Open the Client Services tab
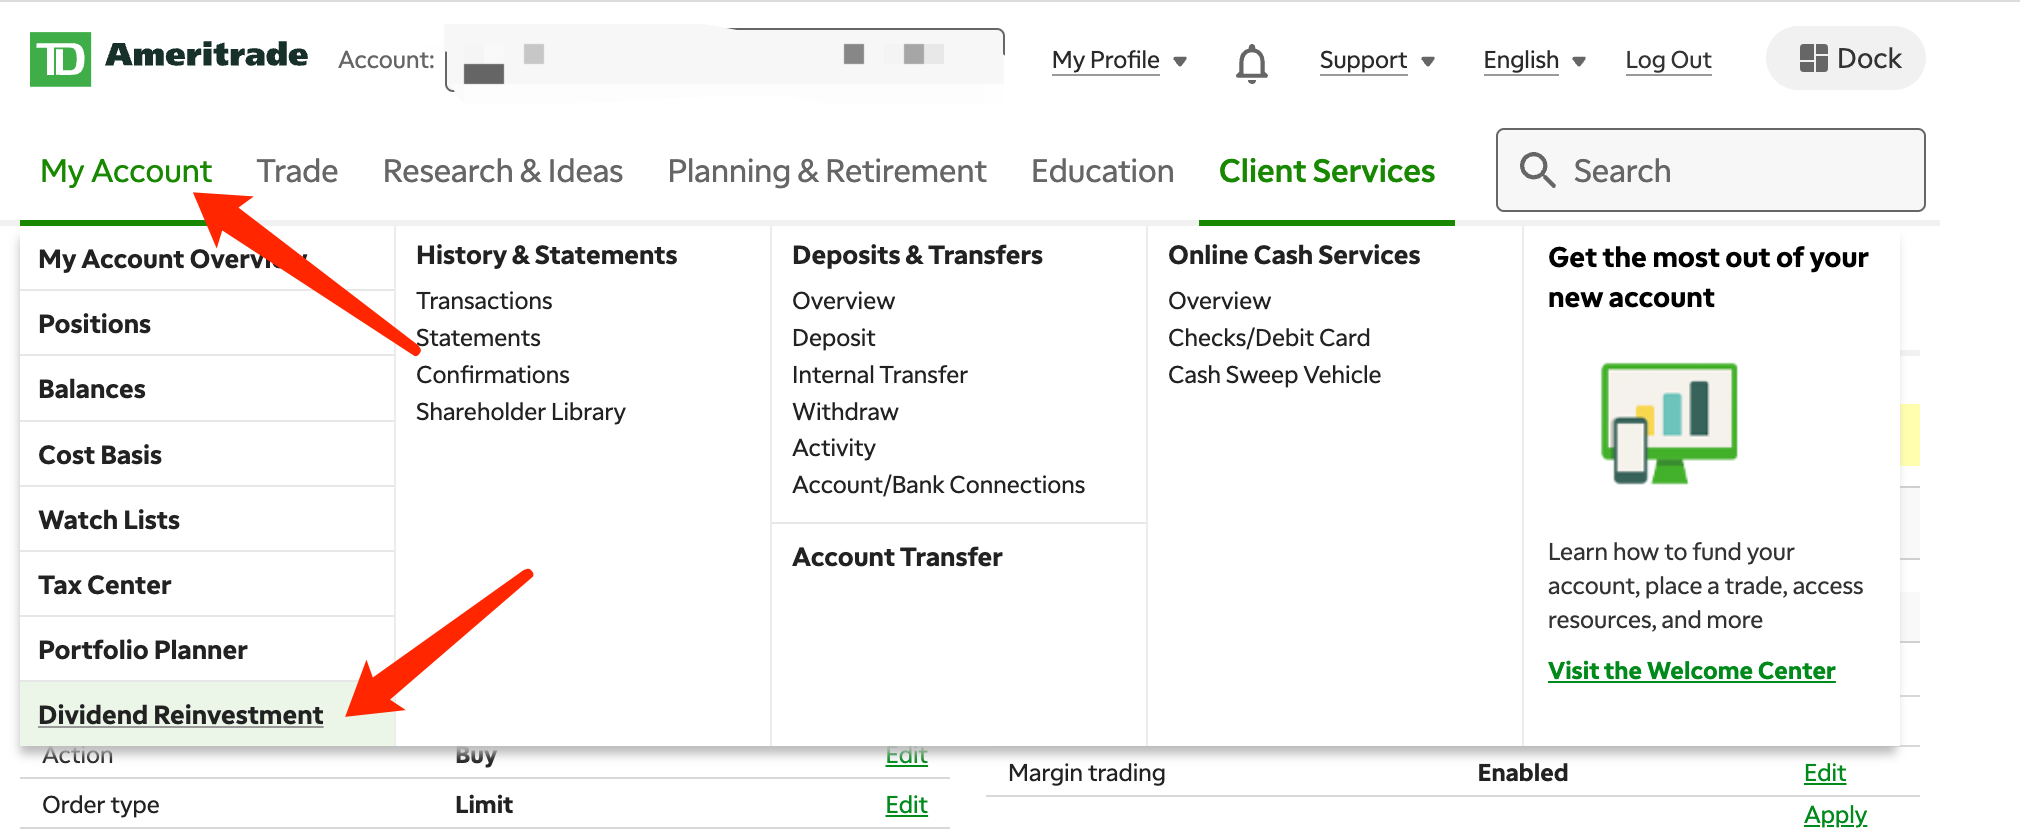The width and height of the screenshot is (2020, 832). click(1327, 171)
